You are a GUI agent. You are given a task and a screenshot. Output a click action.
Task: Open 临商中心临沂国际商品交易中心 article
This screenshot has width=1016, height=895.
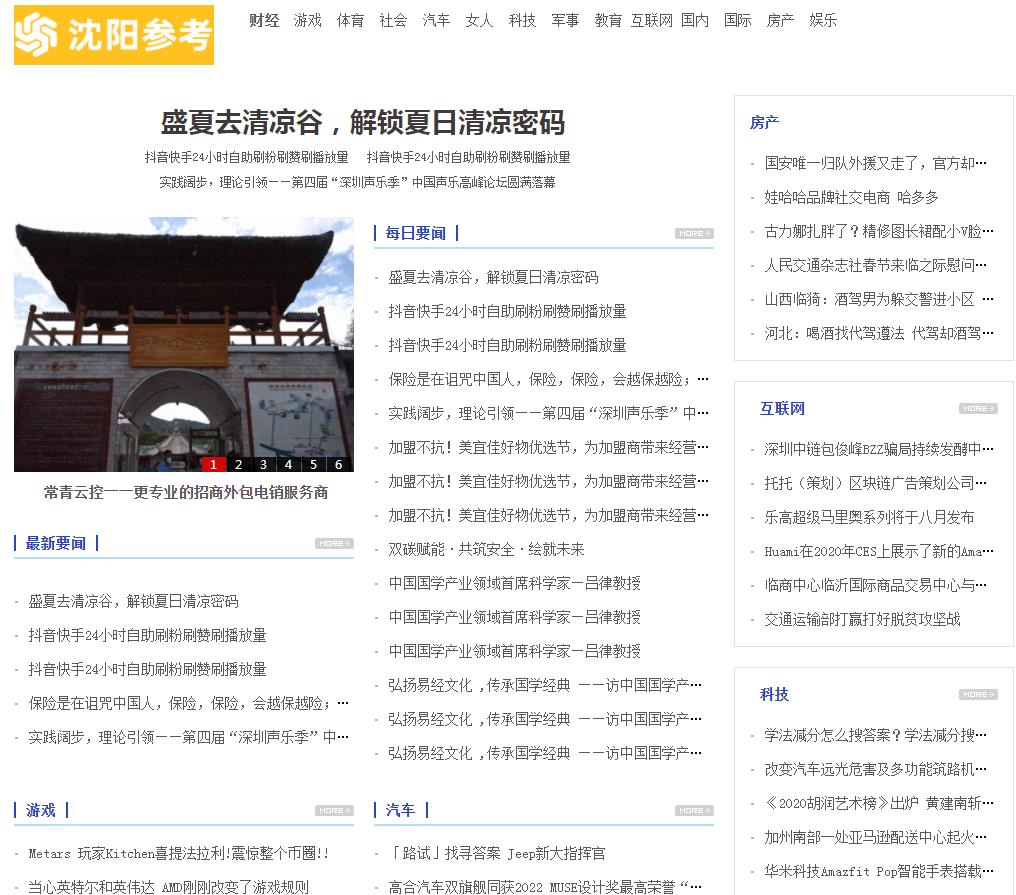point(875,585)
